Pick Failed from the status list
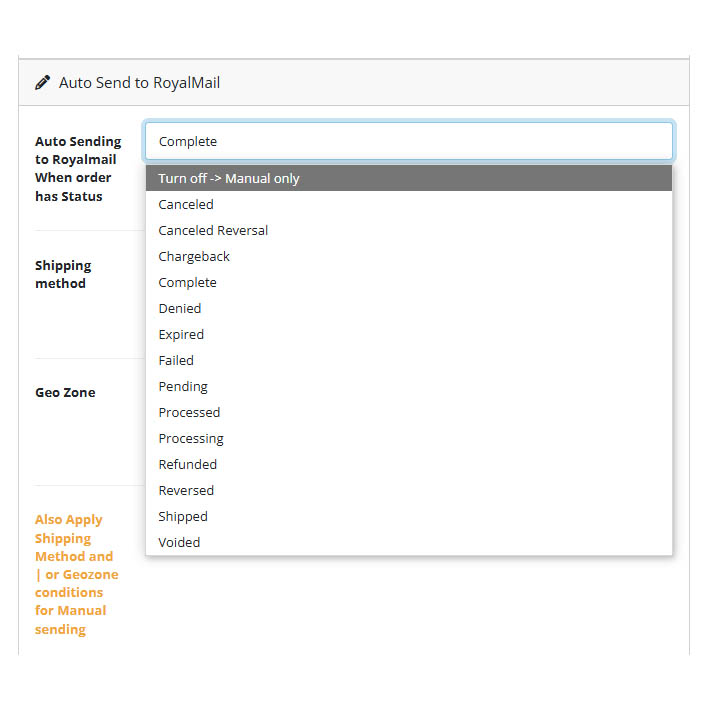 pos(409,360)
